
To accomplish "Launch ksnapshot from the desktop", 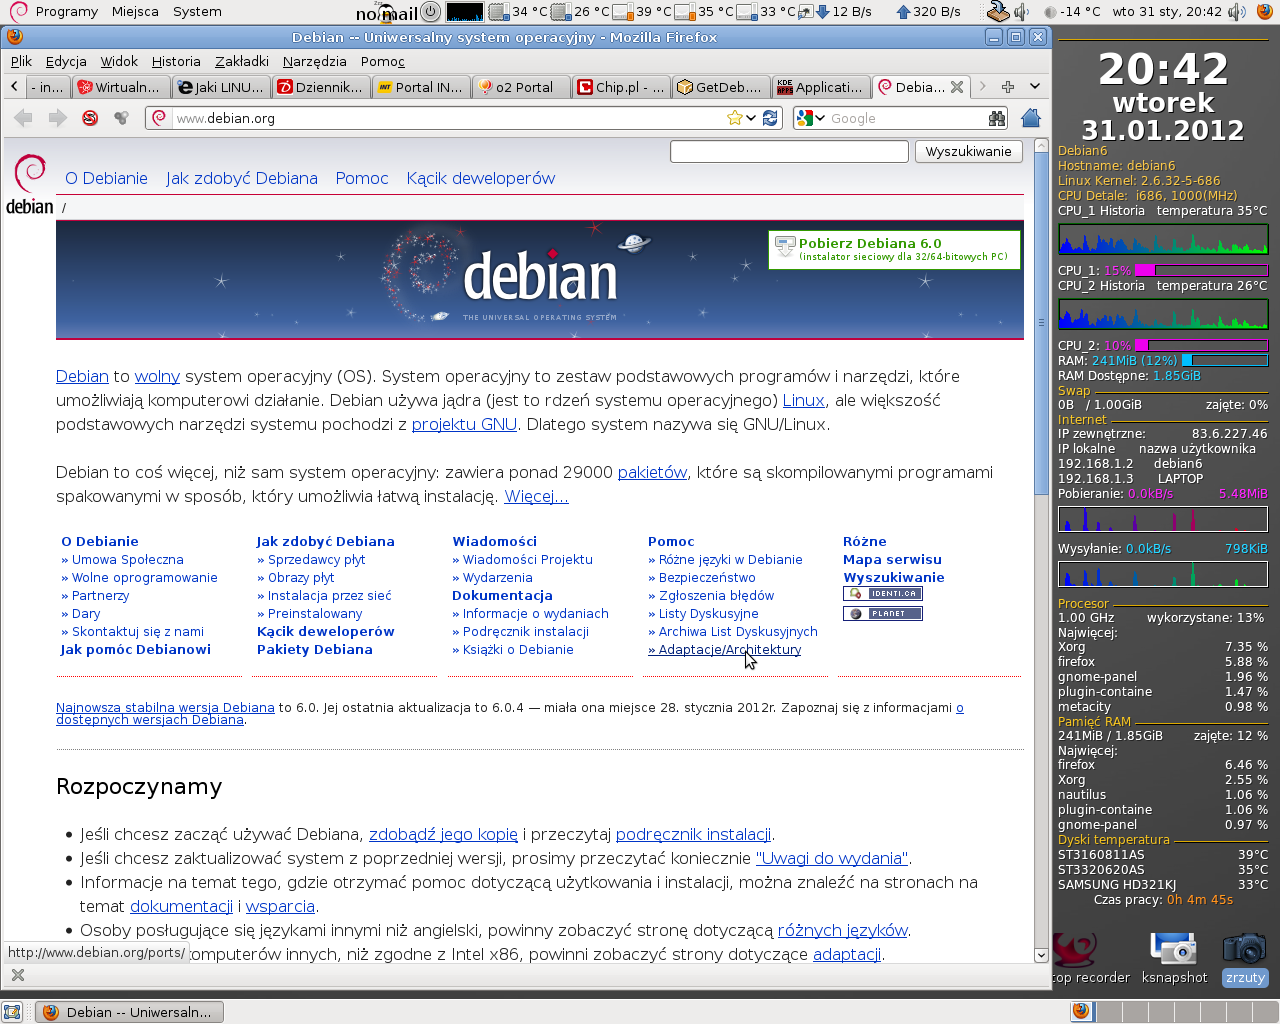I will [x=1174, y=957].
